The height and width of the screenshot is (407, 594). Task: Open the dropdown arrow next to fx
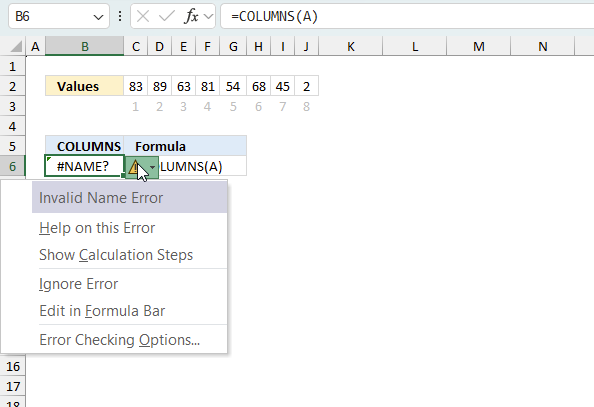pos(208,16)
